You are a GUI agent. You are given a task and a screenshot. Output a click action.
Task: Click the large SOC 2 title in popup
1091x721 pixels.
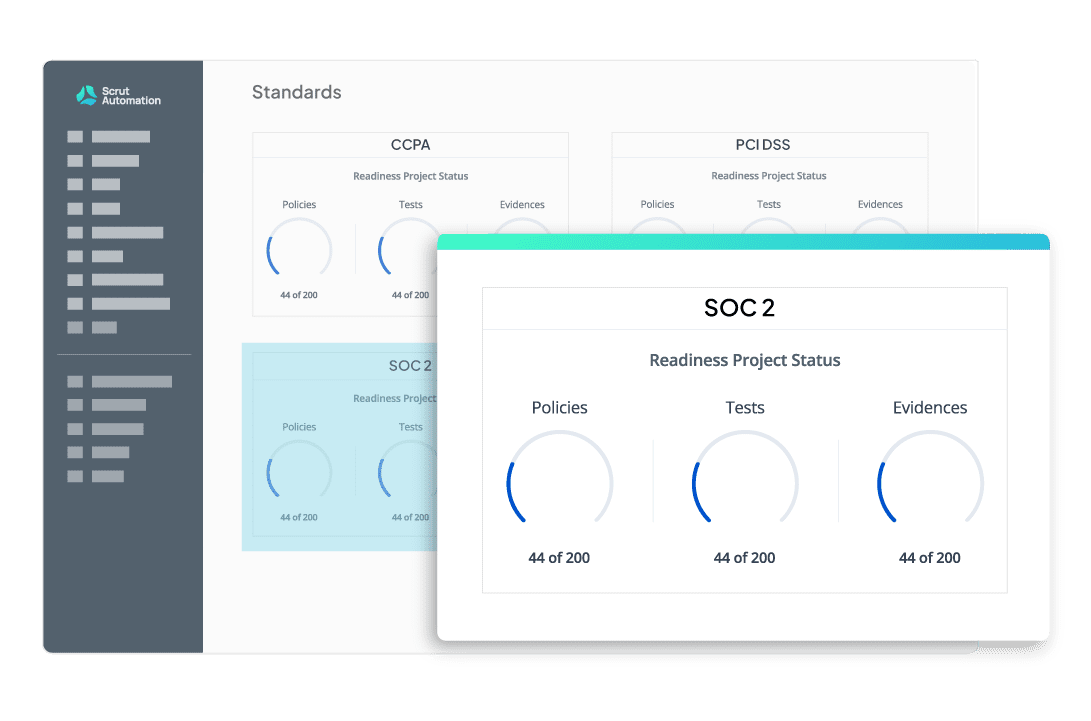pos(739,308)
